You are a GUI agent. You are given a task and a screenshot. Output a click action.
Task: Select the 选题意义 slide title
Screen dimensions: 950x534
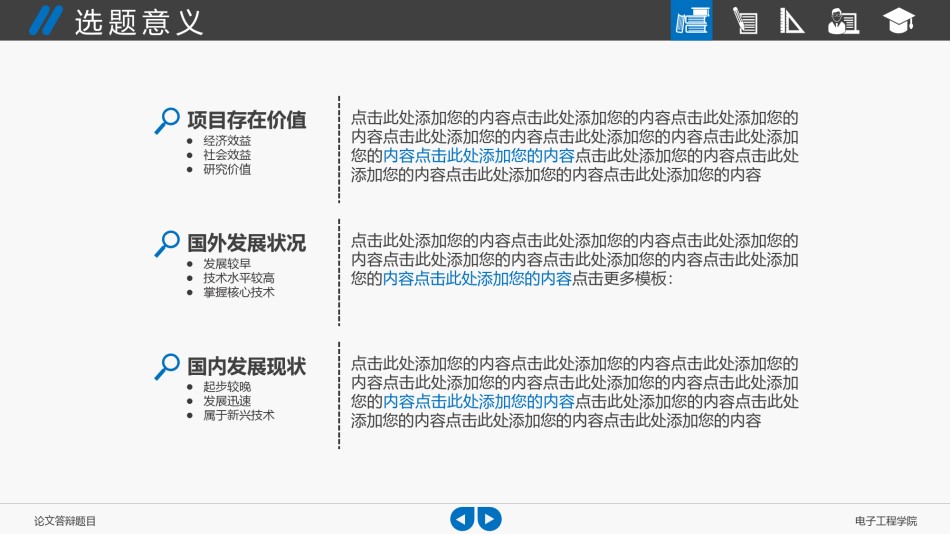point(139,22)
